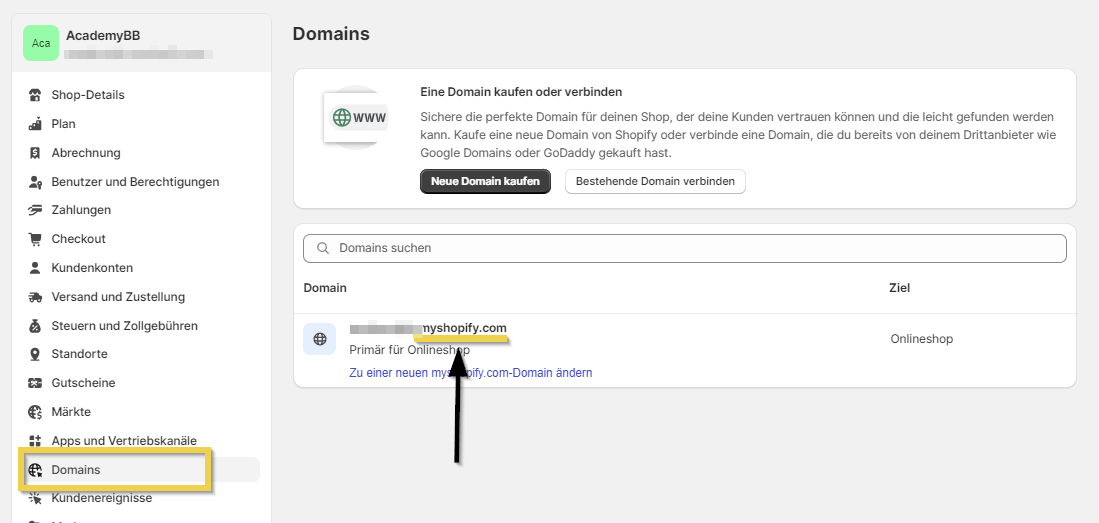Click the Checkout shopping cart icon
The width and height of the screenshot is (1099, 523).
coord(36,239)
